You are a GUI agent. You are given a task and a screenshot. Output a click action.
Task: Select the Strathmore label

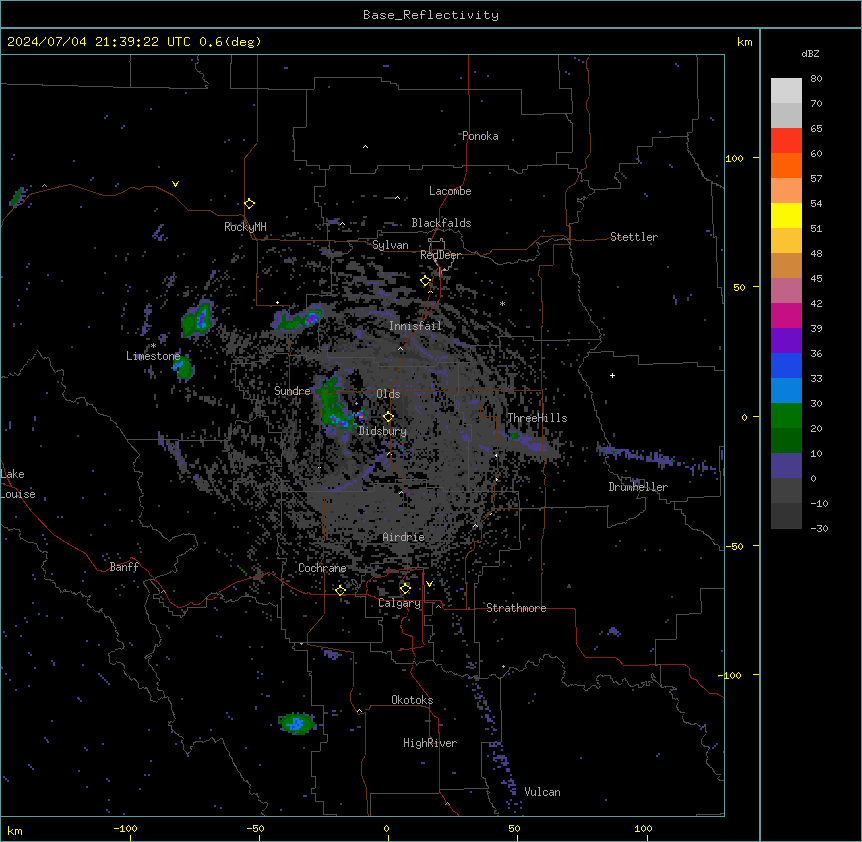[x=516, y=608]
